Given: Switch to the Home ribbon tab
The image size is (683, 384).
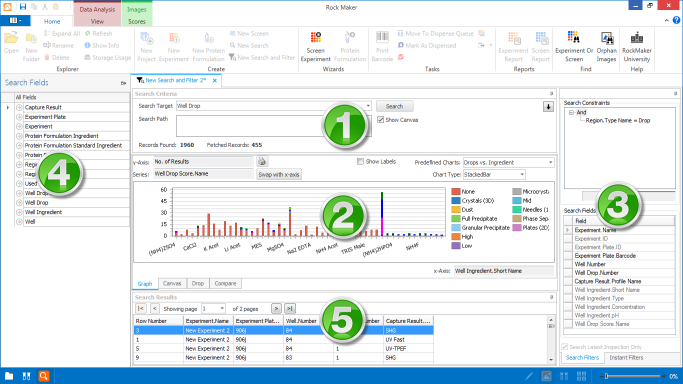Looking at the screenshot, I should 52,21.
